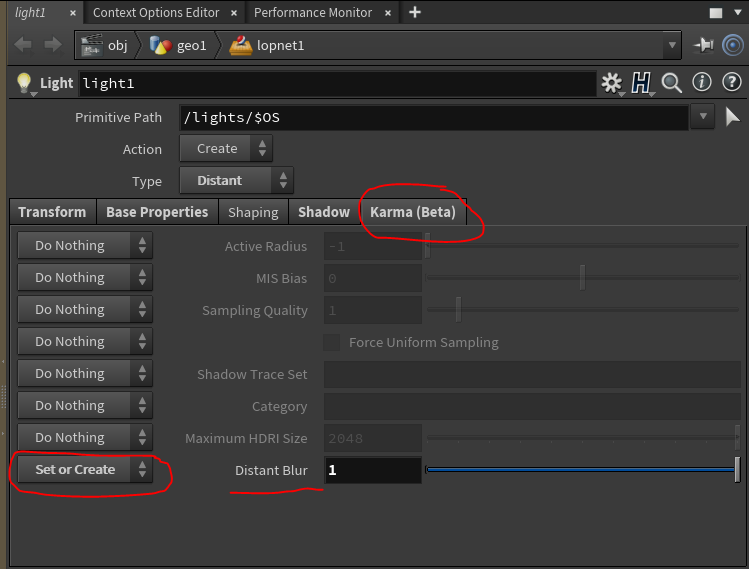Open the Action Create dropdown
The image size is (749, 569).
coord(225,149)
